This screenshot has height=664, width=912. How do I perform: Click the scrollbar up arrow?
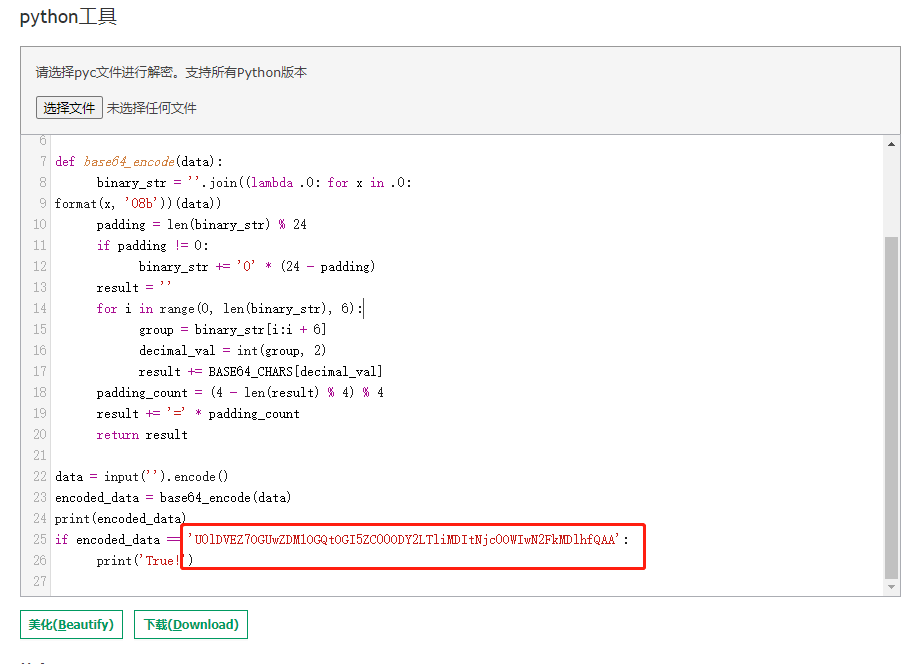[x=892, y=144]
